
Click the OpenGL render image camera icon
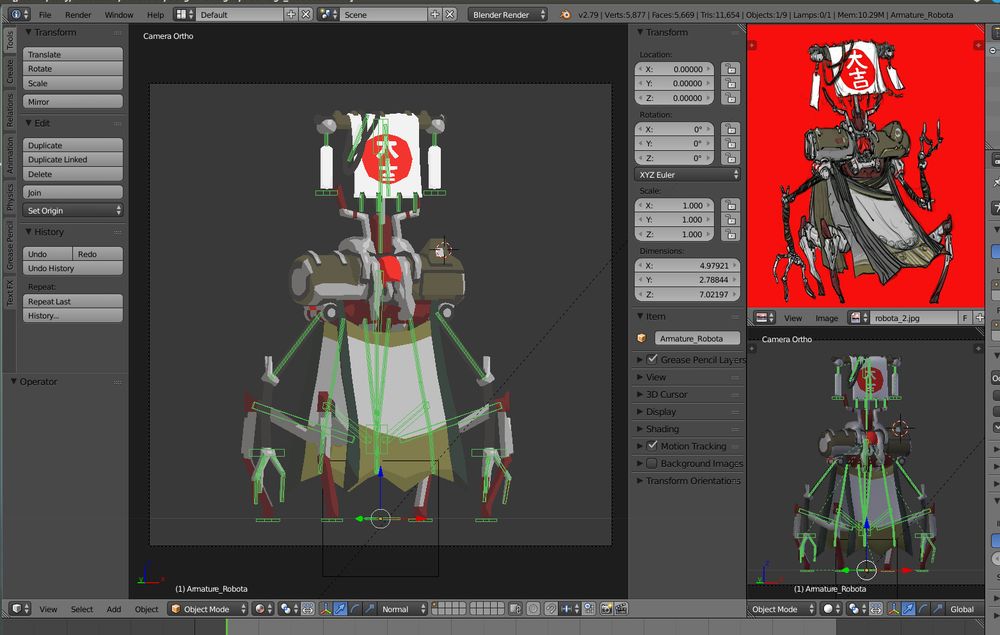click(606, 609)
